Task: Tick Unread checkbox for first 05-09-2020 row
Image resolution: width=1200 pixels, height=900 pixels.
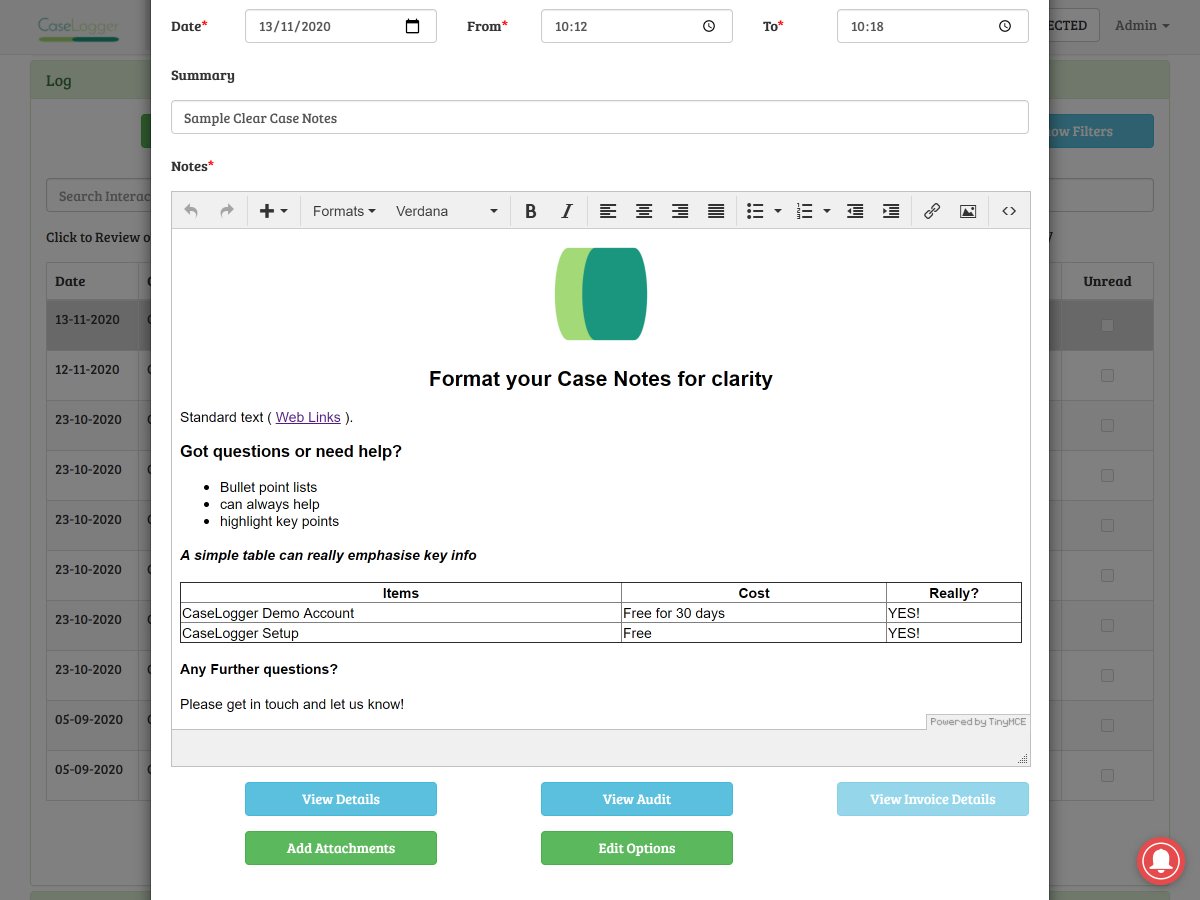Action: (x=1107, y=725)
